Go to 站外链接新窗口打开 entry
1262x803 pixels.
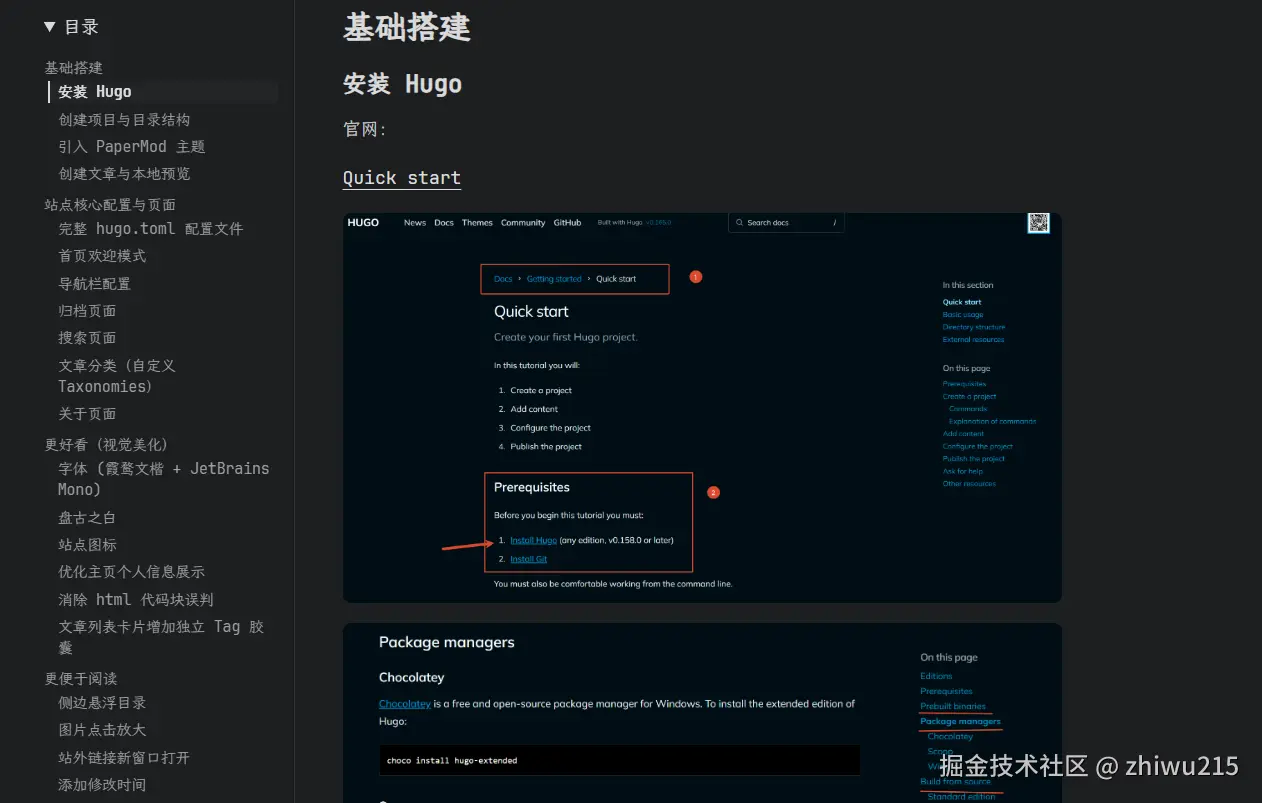click(x=124, y=758)
